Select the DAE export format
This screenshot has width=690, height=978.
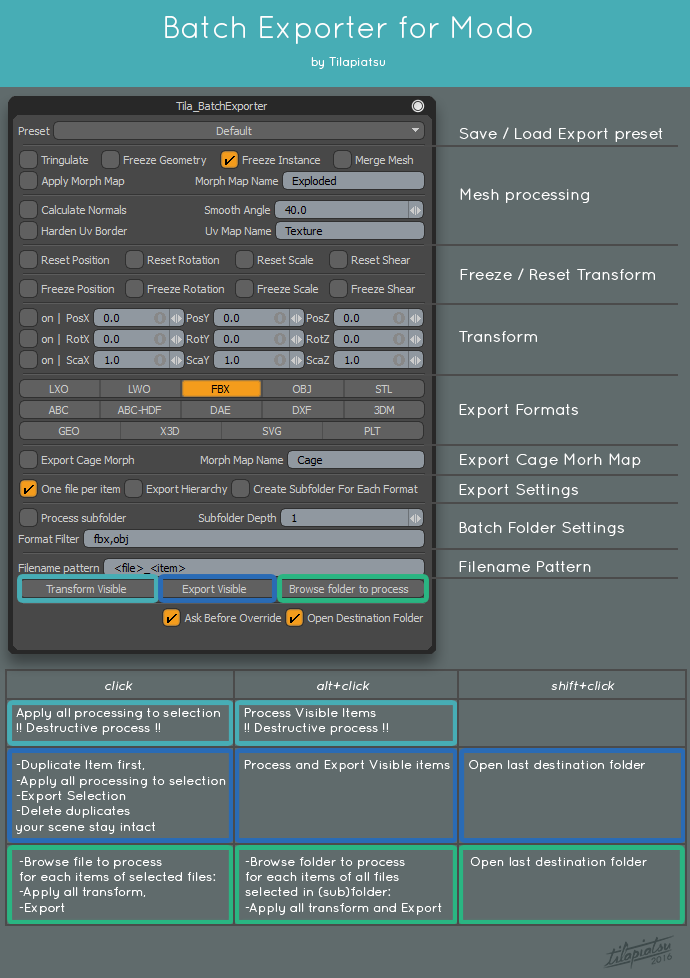tap(221, 410)
